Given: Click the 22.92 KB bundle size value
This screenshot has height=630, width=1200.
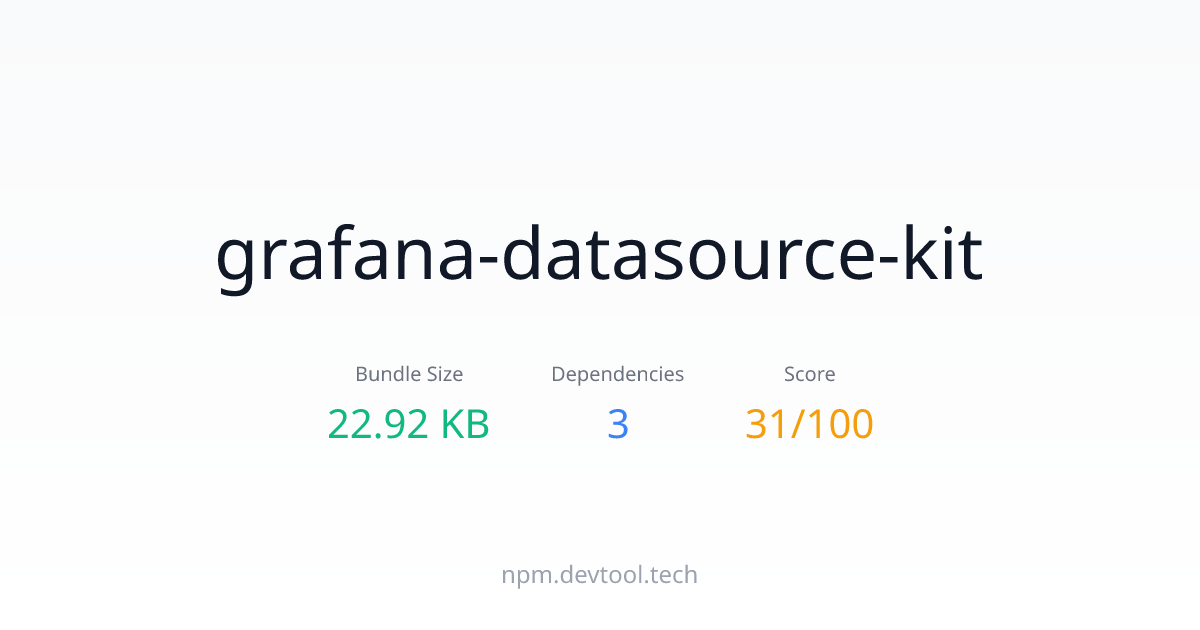Looking at the screenshot, I should click(x=409, y=424).
